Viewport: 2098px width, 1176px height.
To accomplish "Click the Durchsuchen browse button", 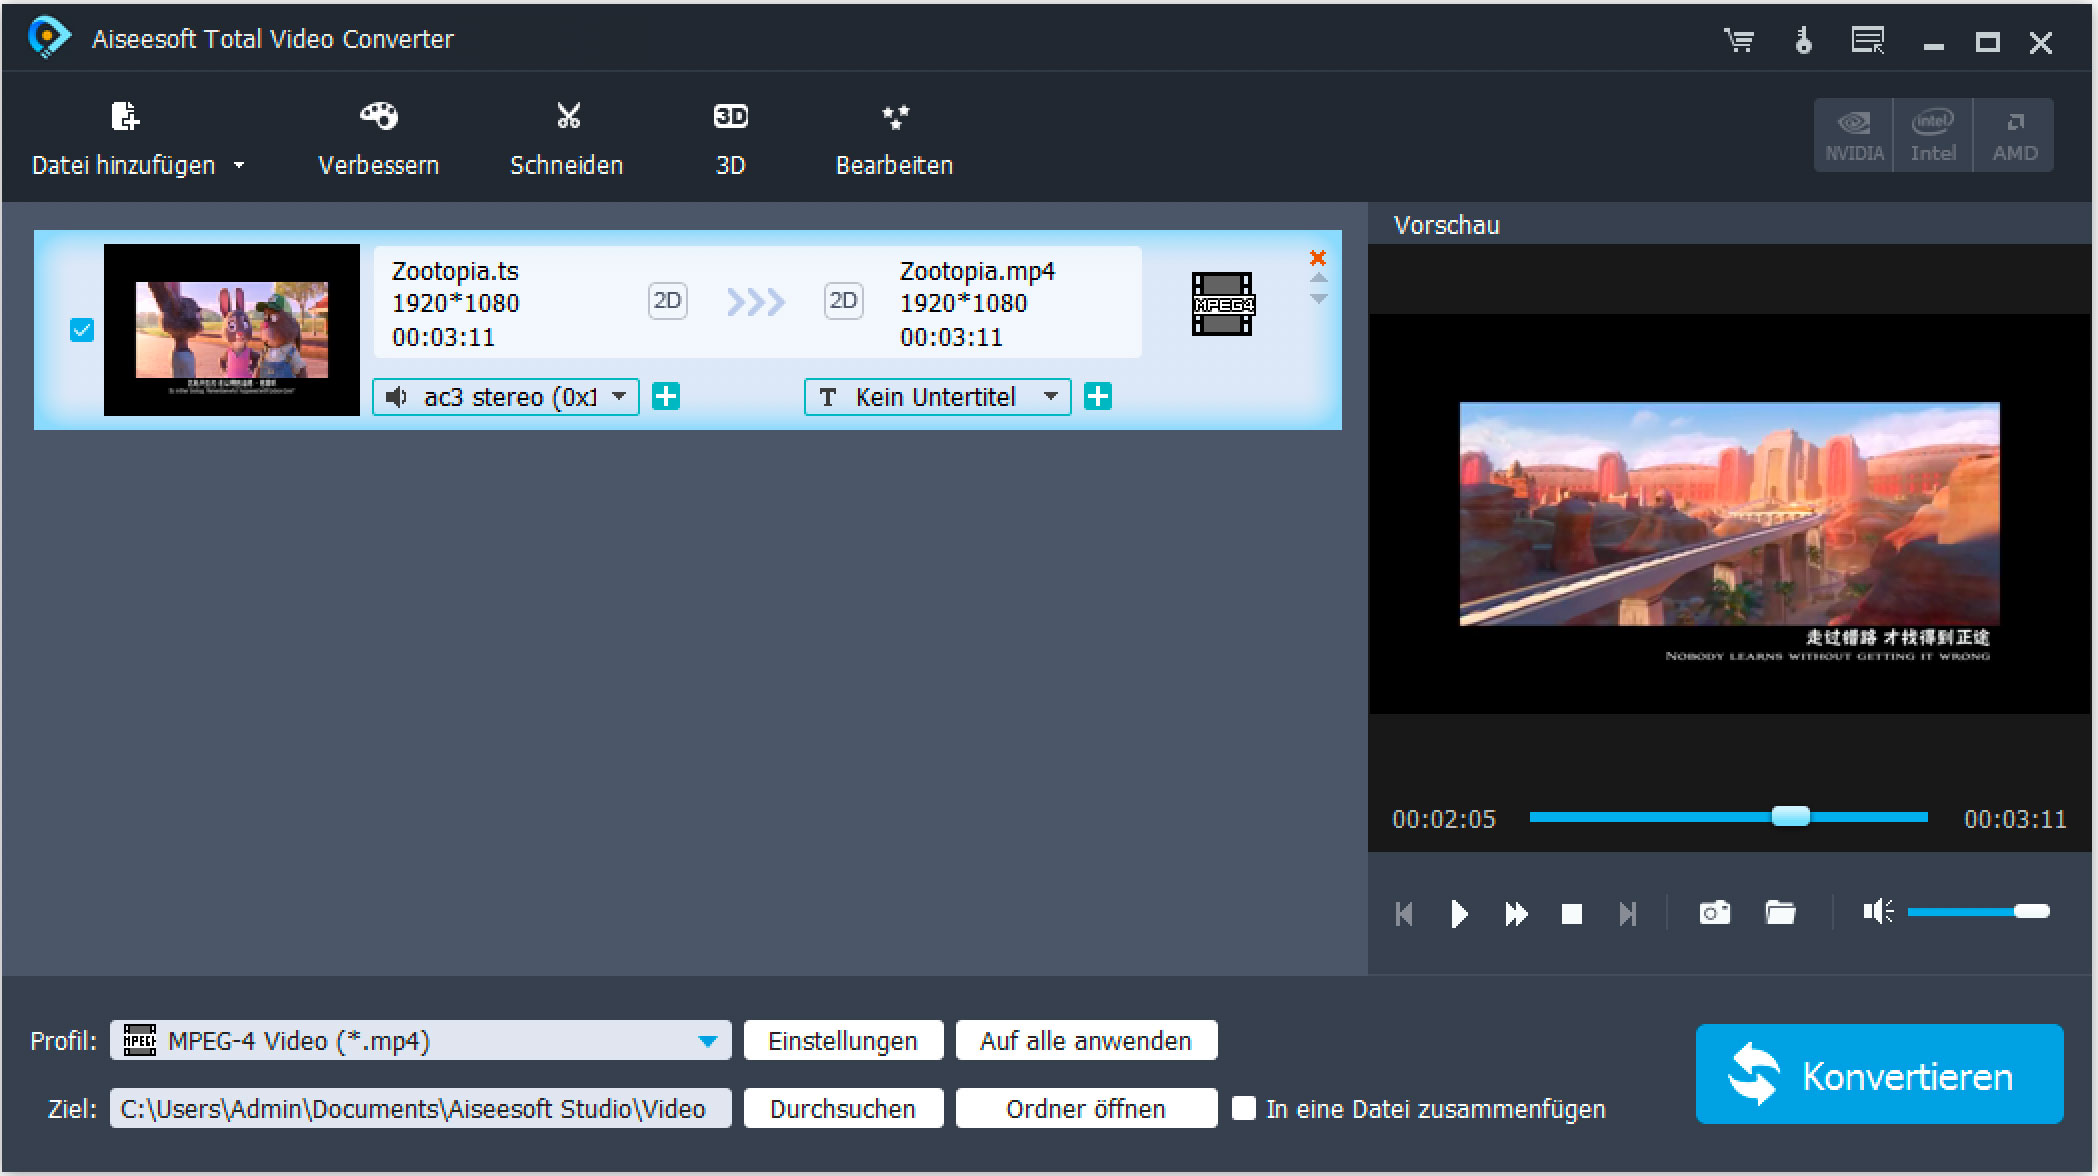I will pyautogui.click(x=843, y=1108).
